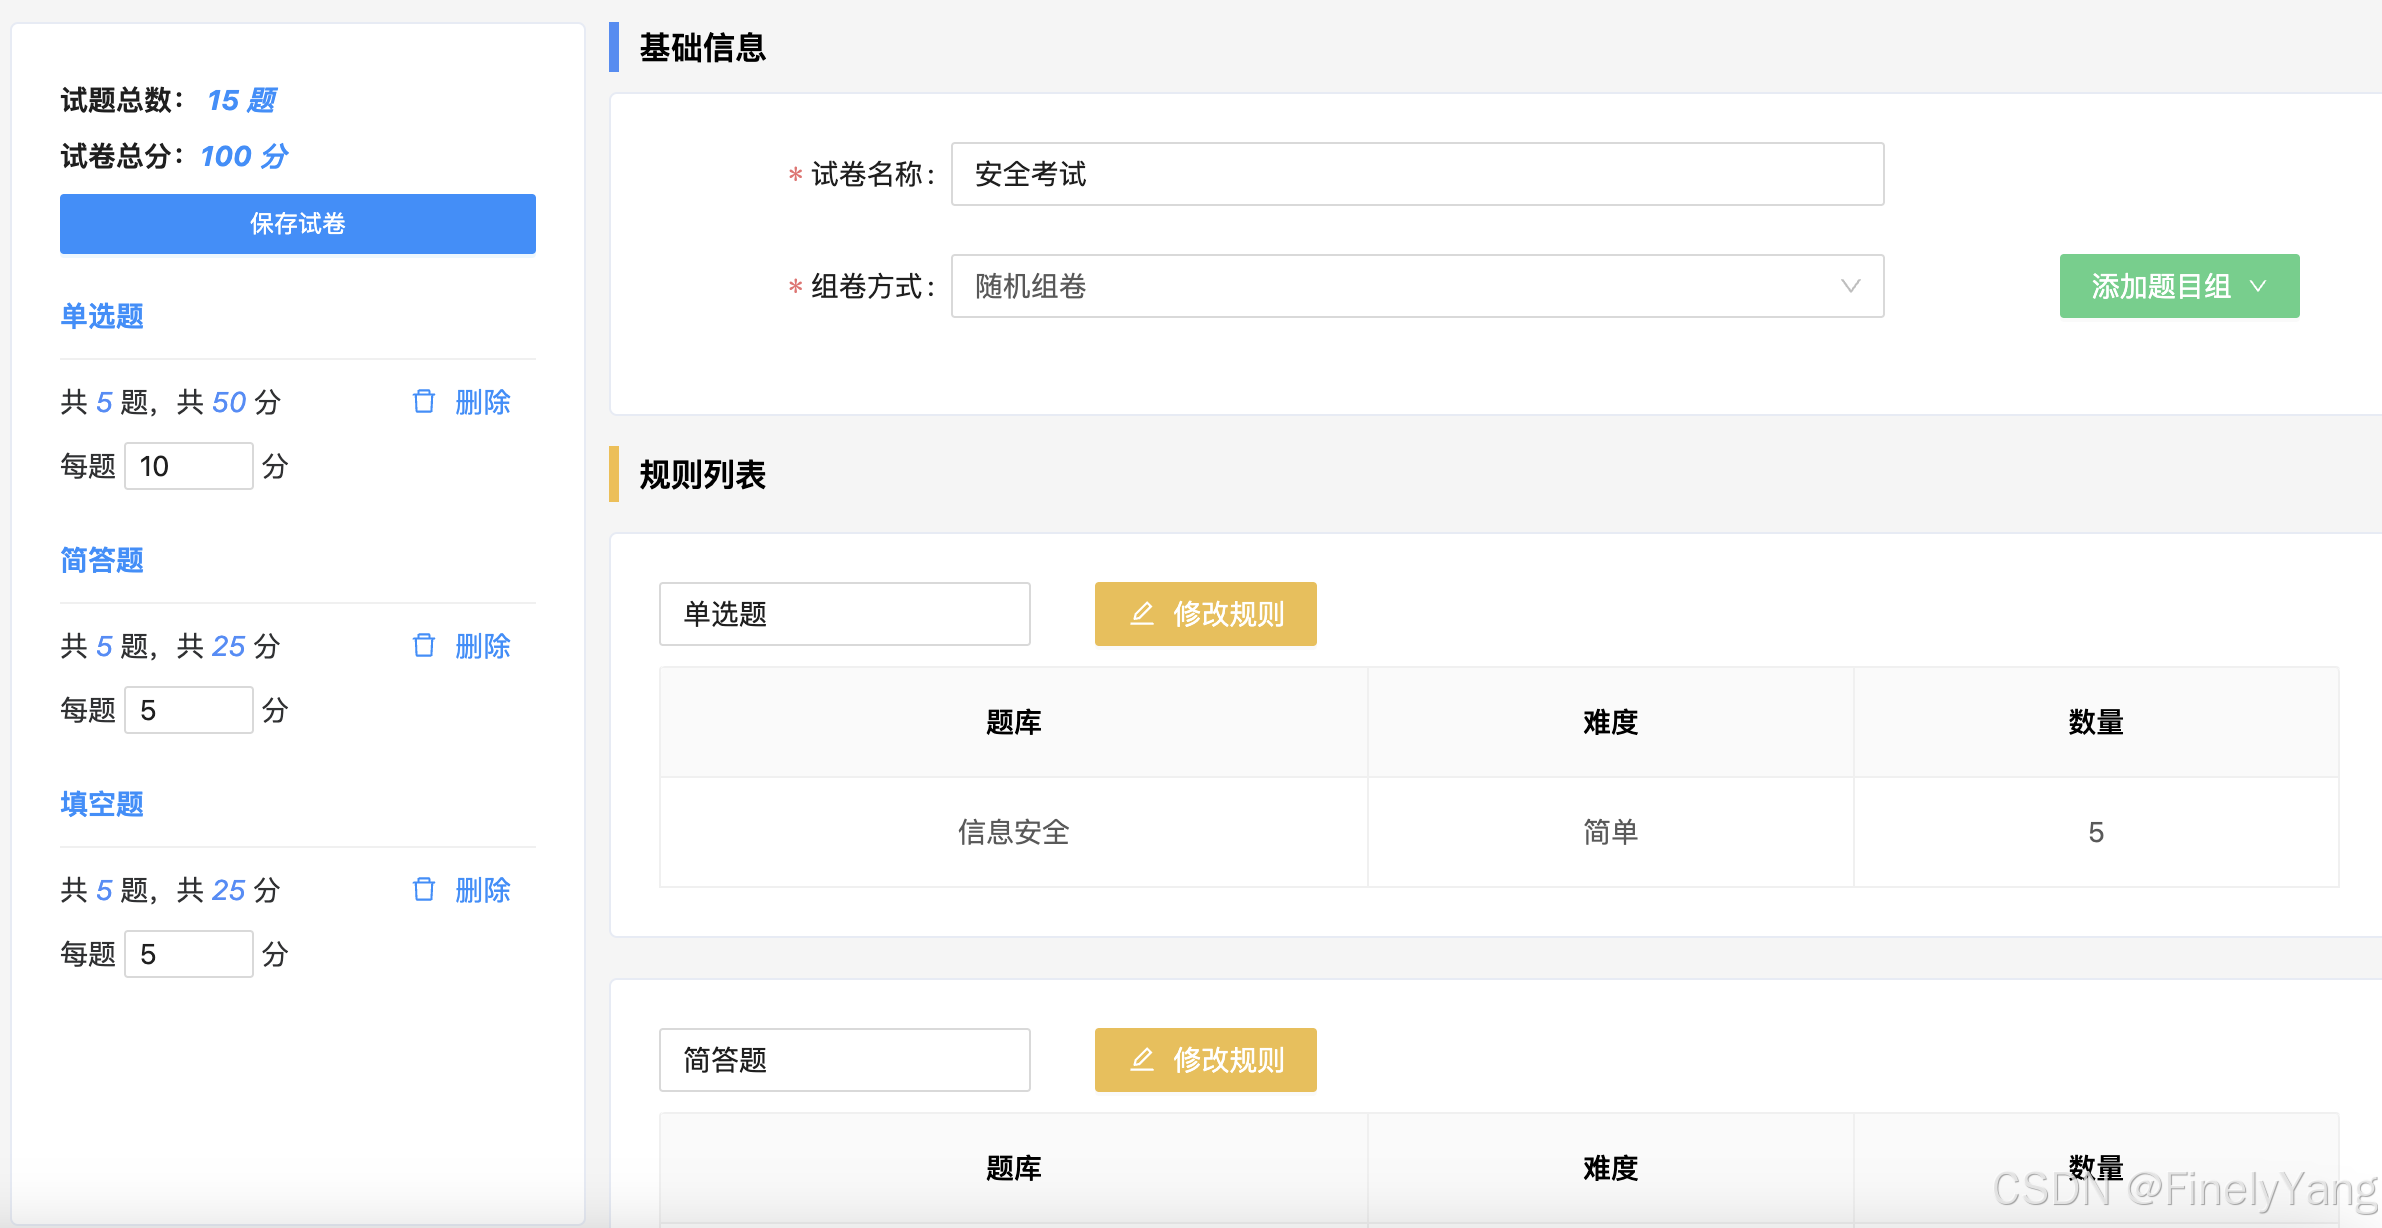Click trash icon in 单选题 section

point(424,402)
